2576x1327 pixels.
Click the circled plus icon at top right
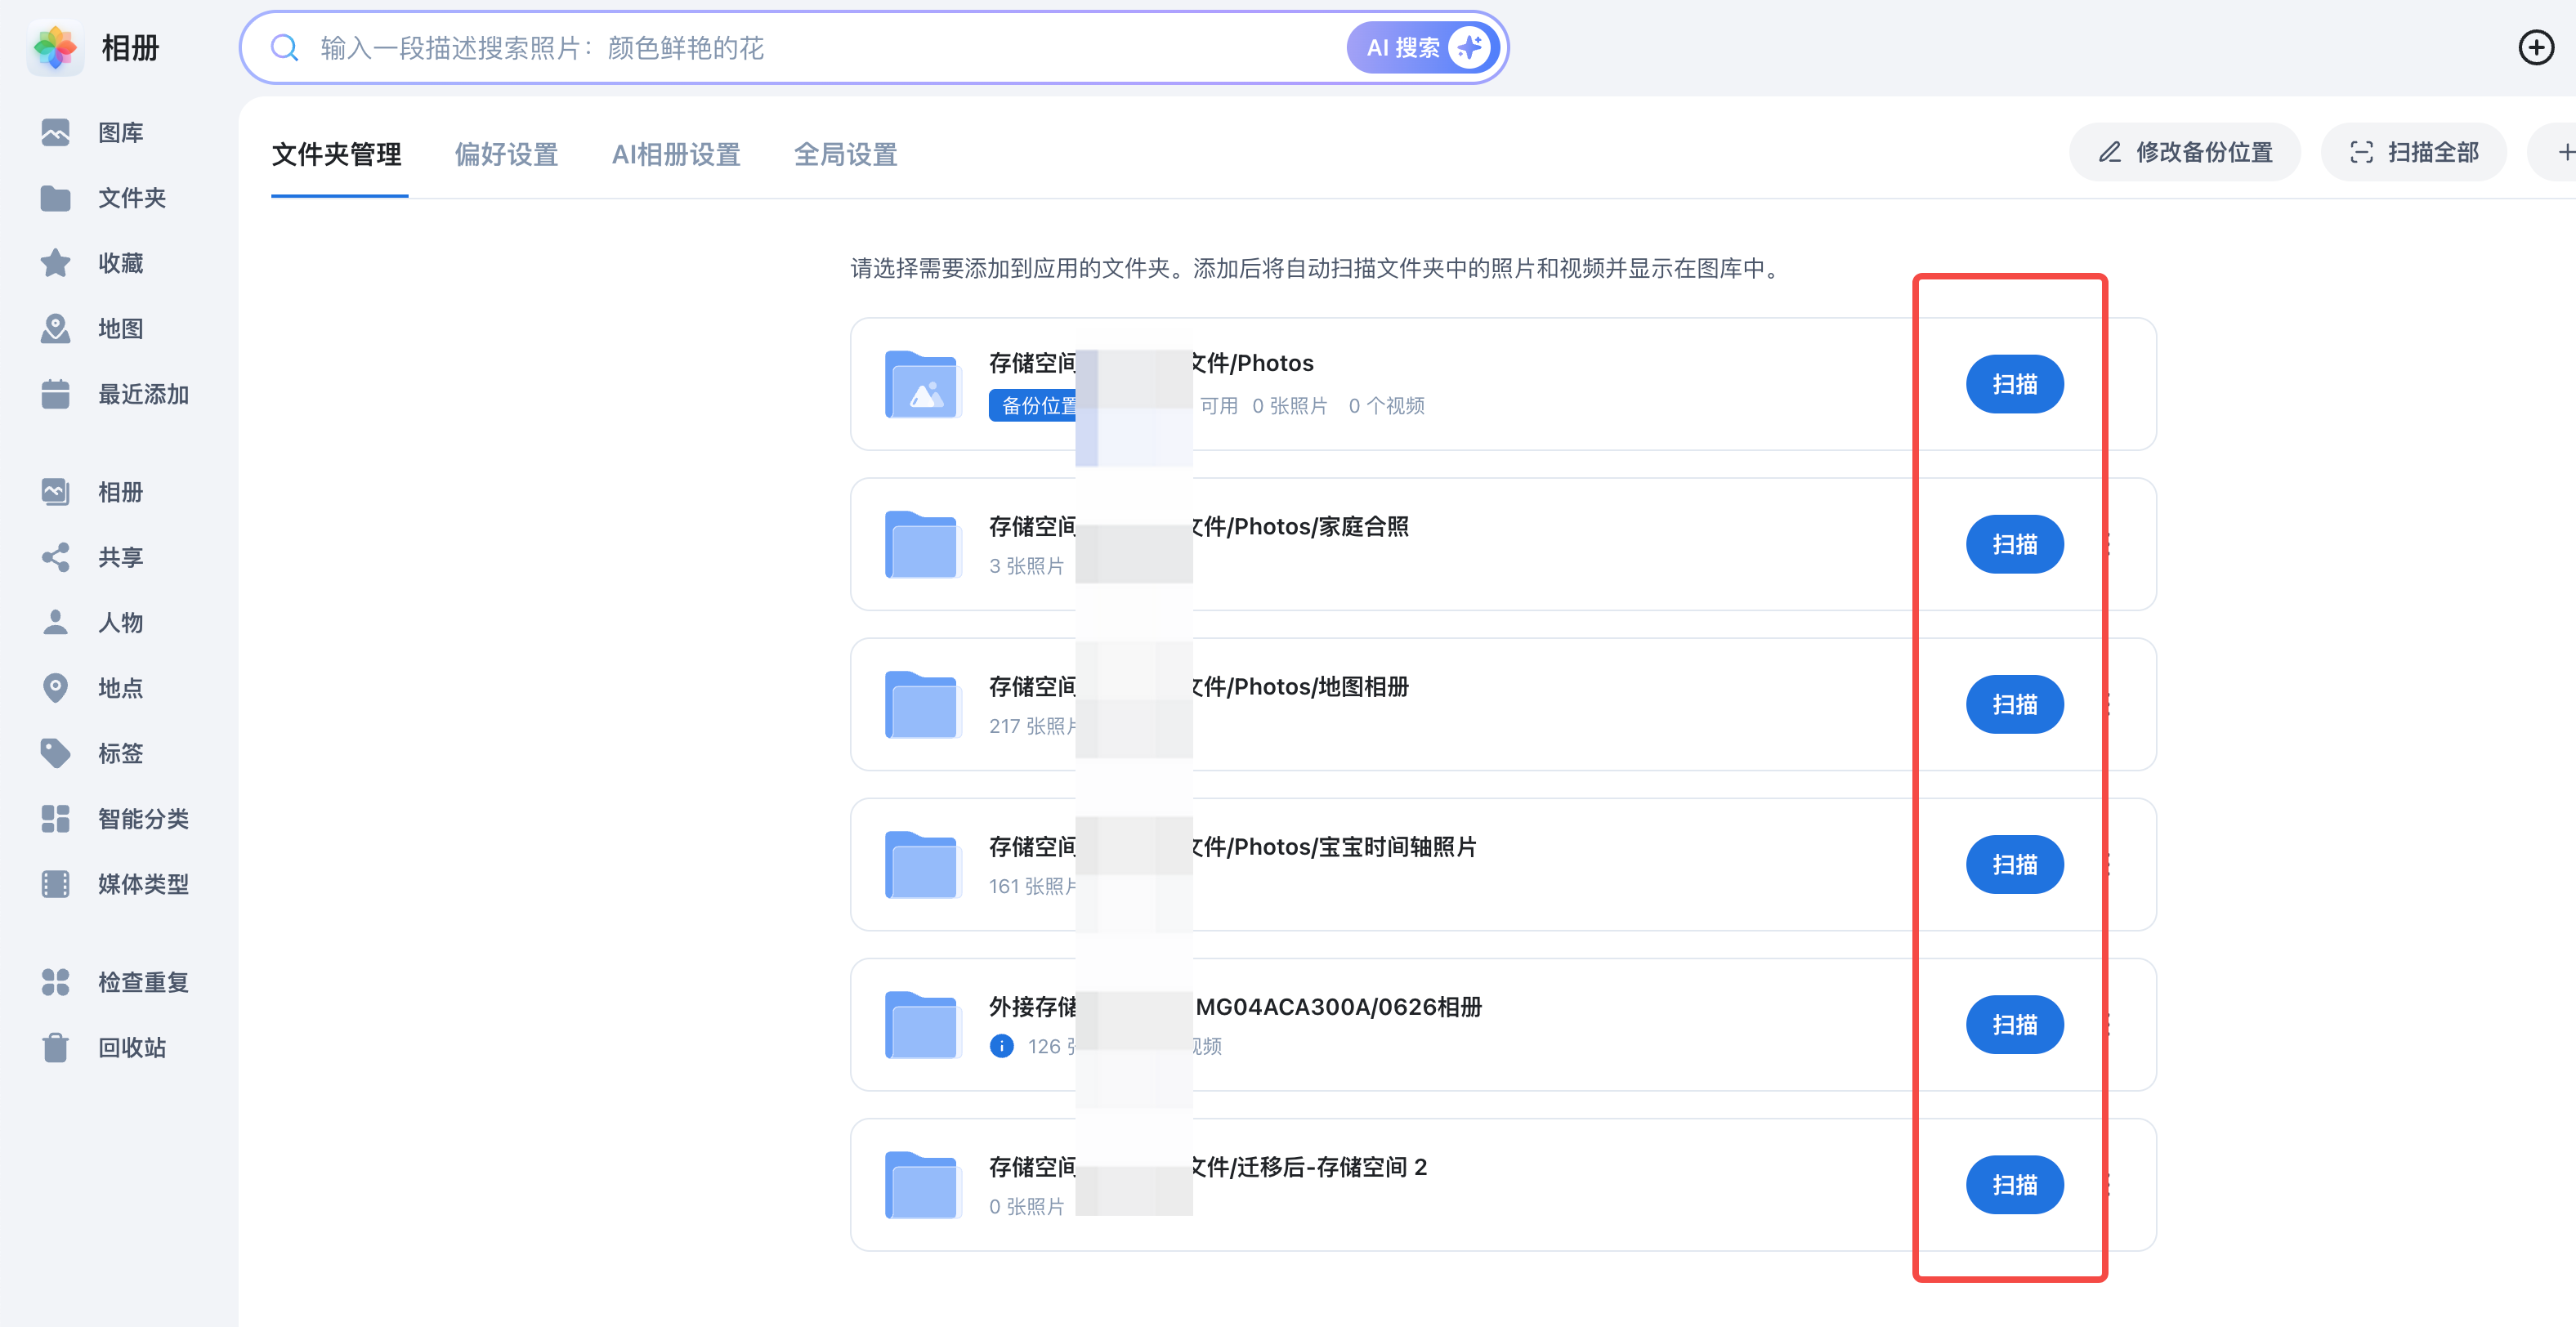2535,47
